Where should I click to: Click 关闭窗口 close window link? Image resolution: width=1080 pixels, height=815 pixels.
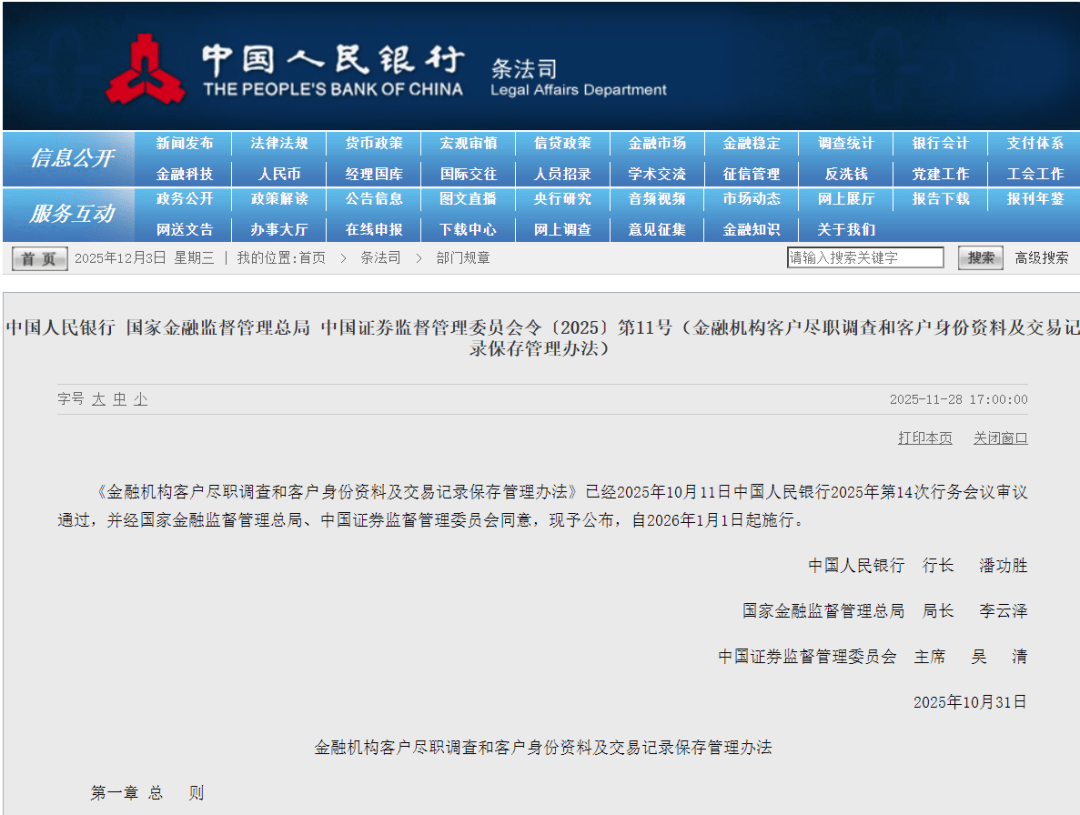[x=1000, y=438]
